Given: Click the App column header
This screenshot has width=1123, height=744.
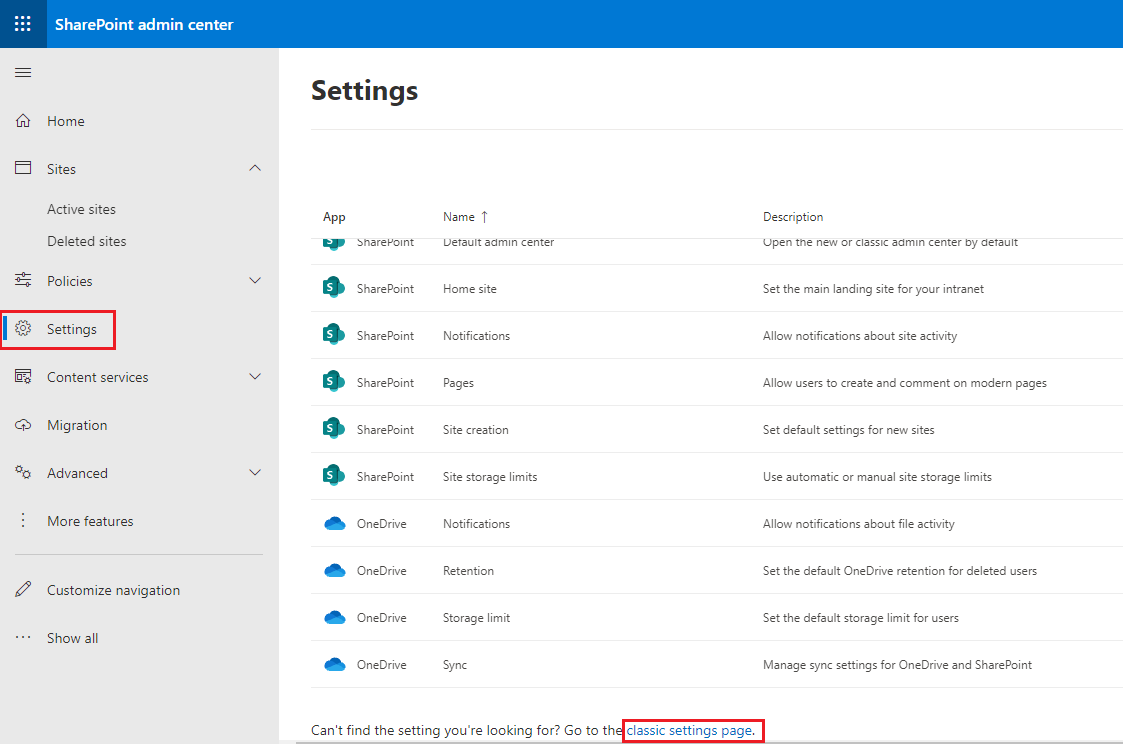Looking at the screenshot, I should point(334,217).
